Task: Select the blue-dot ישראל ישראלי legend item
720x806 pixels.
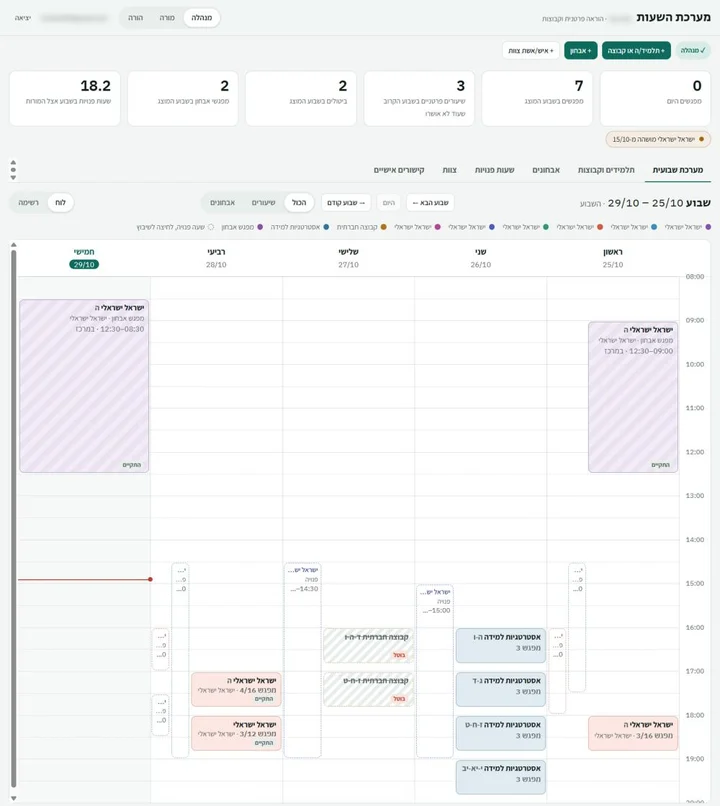Action: coord(633,227)
